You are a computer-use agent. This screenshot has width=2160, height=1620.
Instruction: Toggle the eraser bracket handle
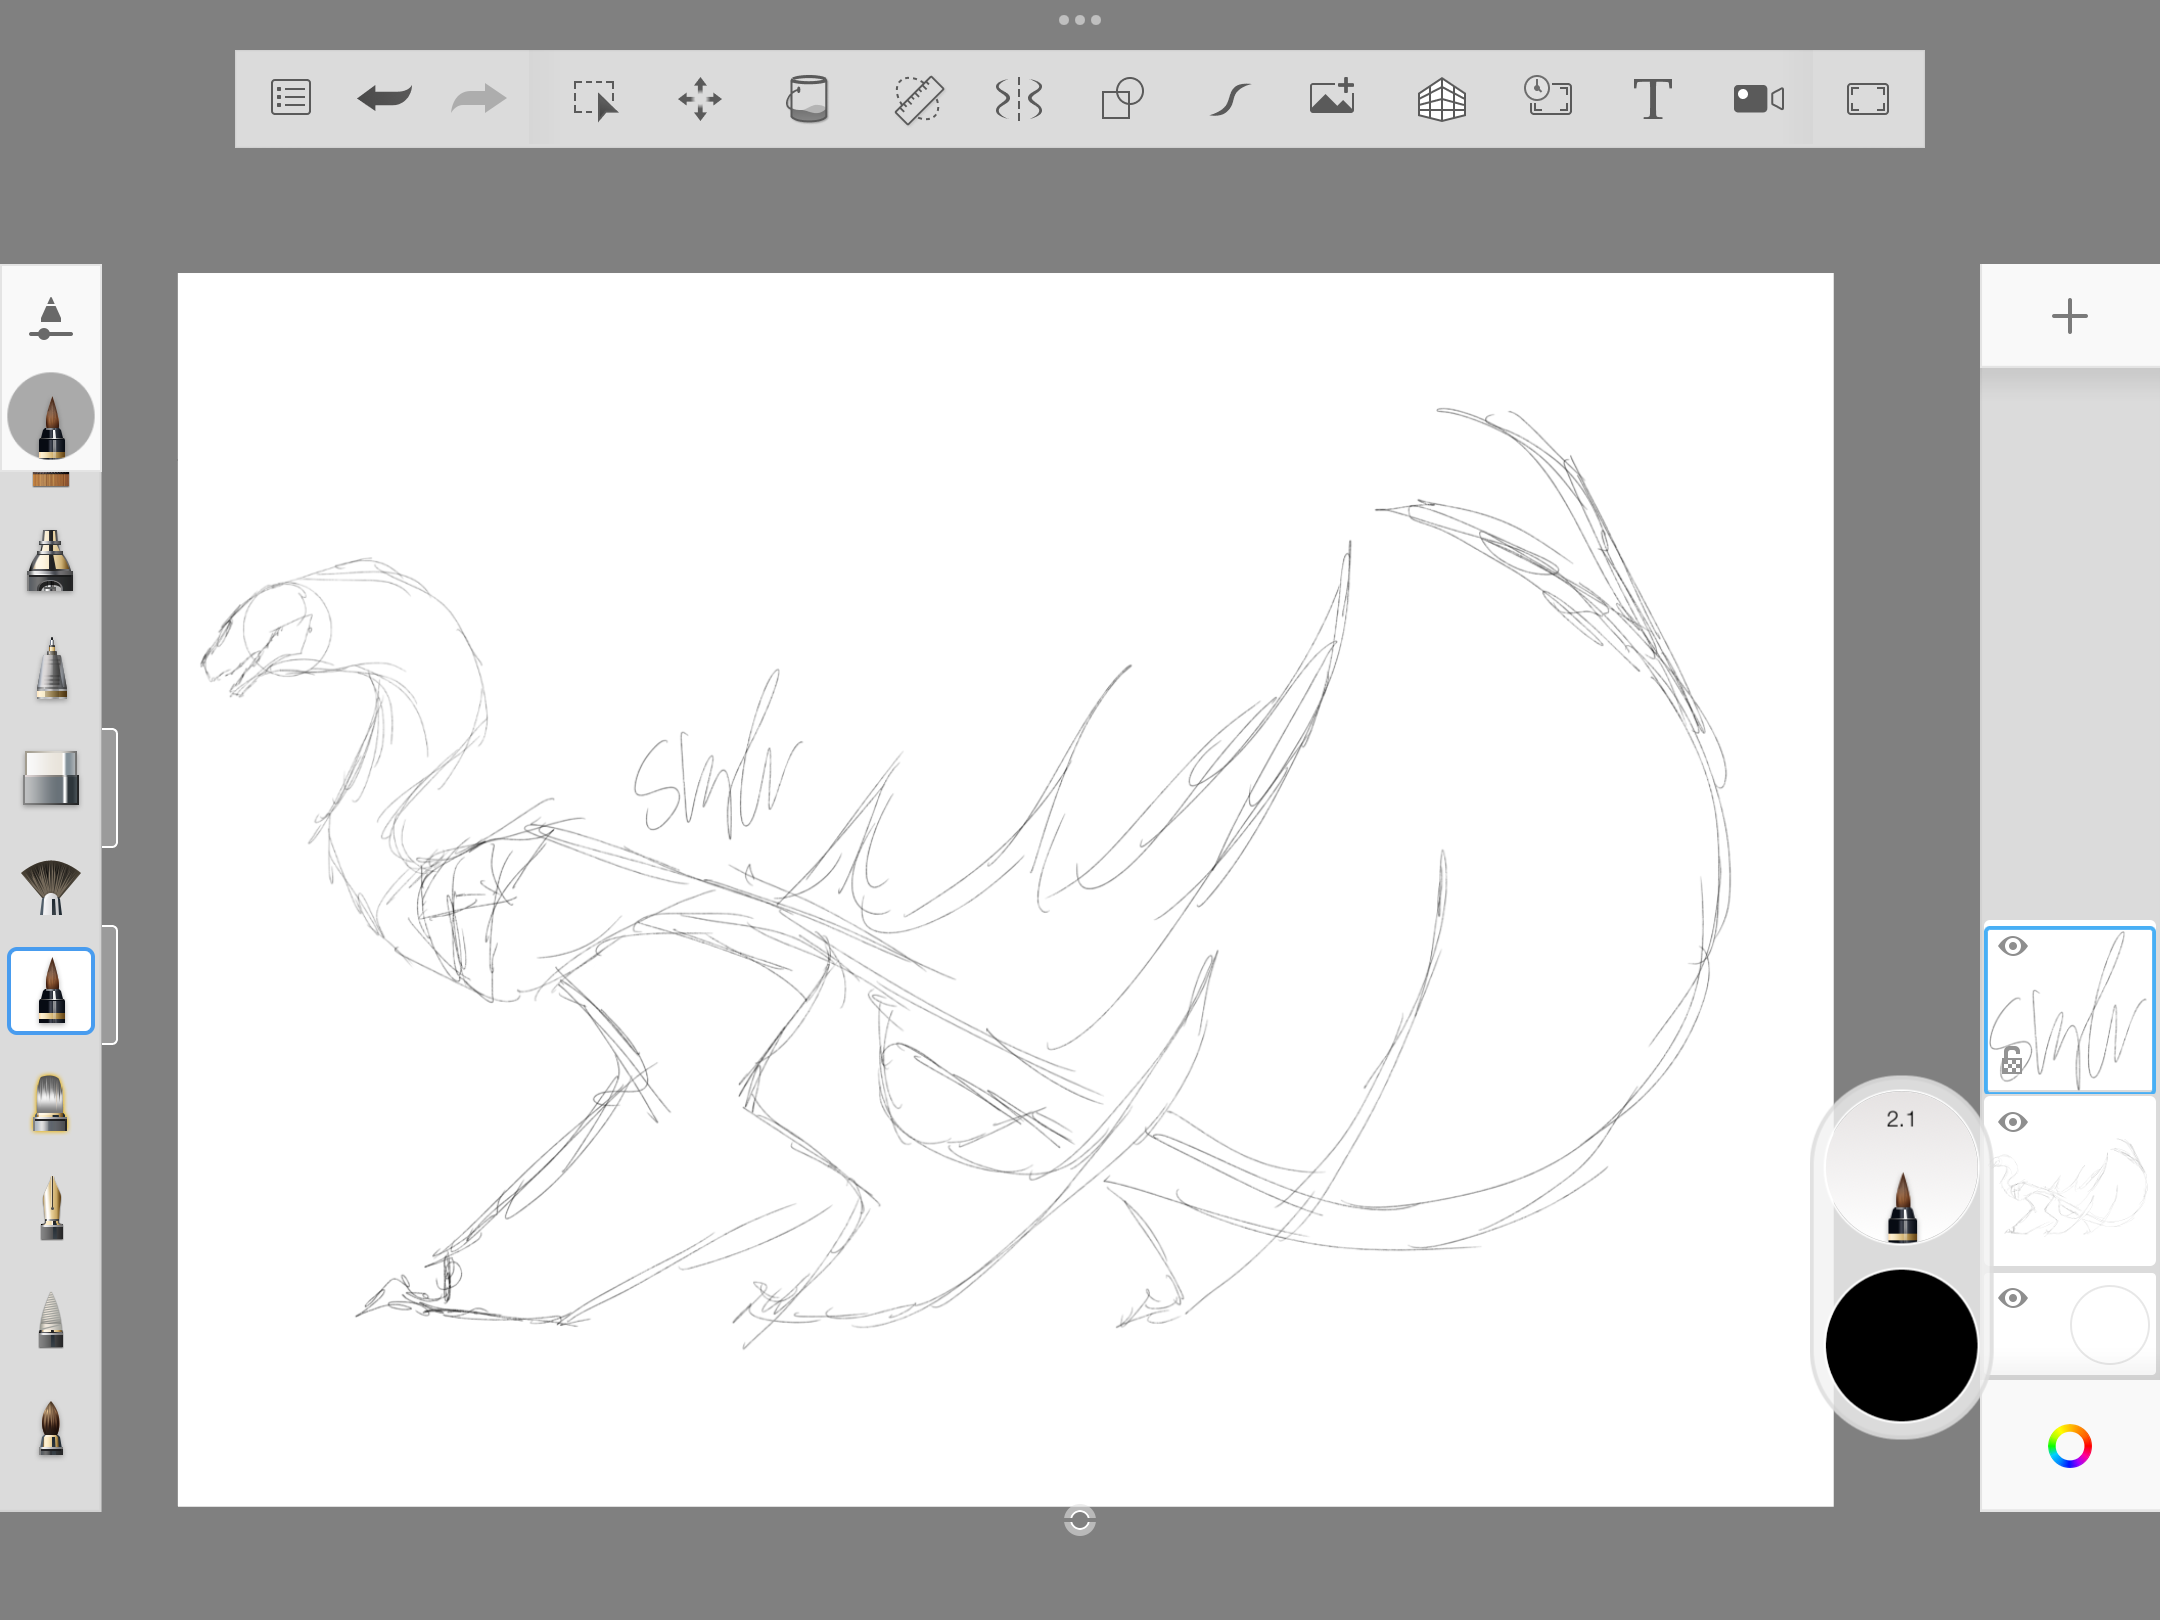click(110, 788)
